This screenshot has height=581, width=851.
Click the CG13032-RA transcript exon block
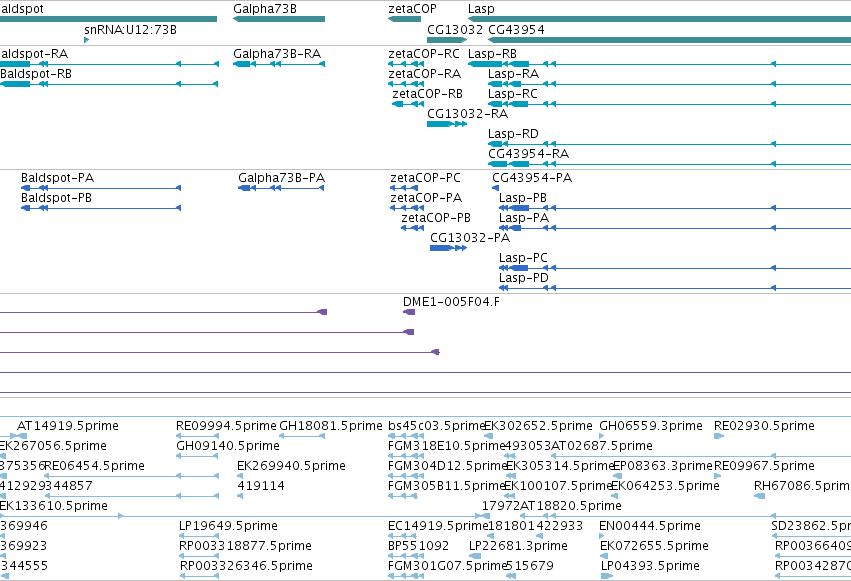tap(440, 124)
